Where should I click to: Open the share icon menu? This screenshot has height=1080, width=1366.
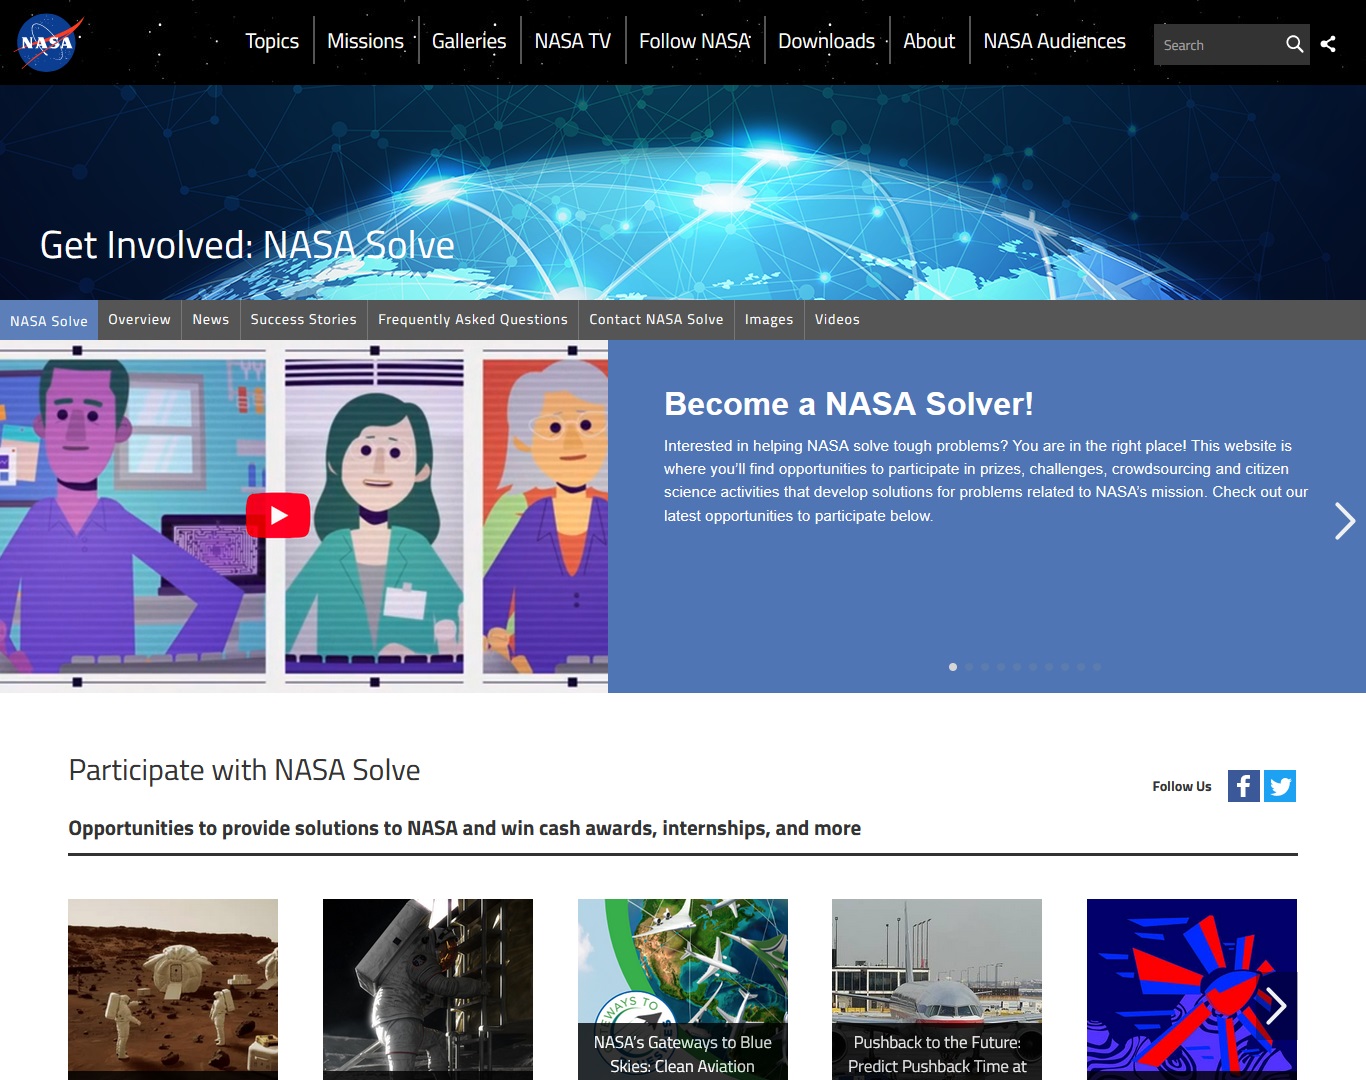click(x=1328, y=44)
